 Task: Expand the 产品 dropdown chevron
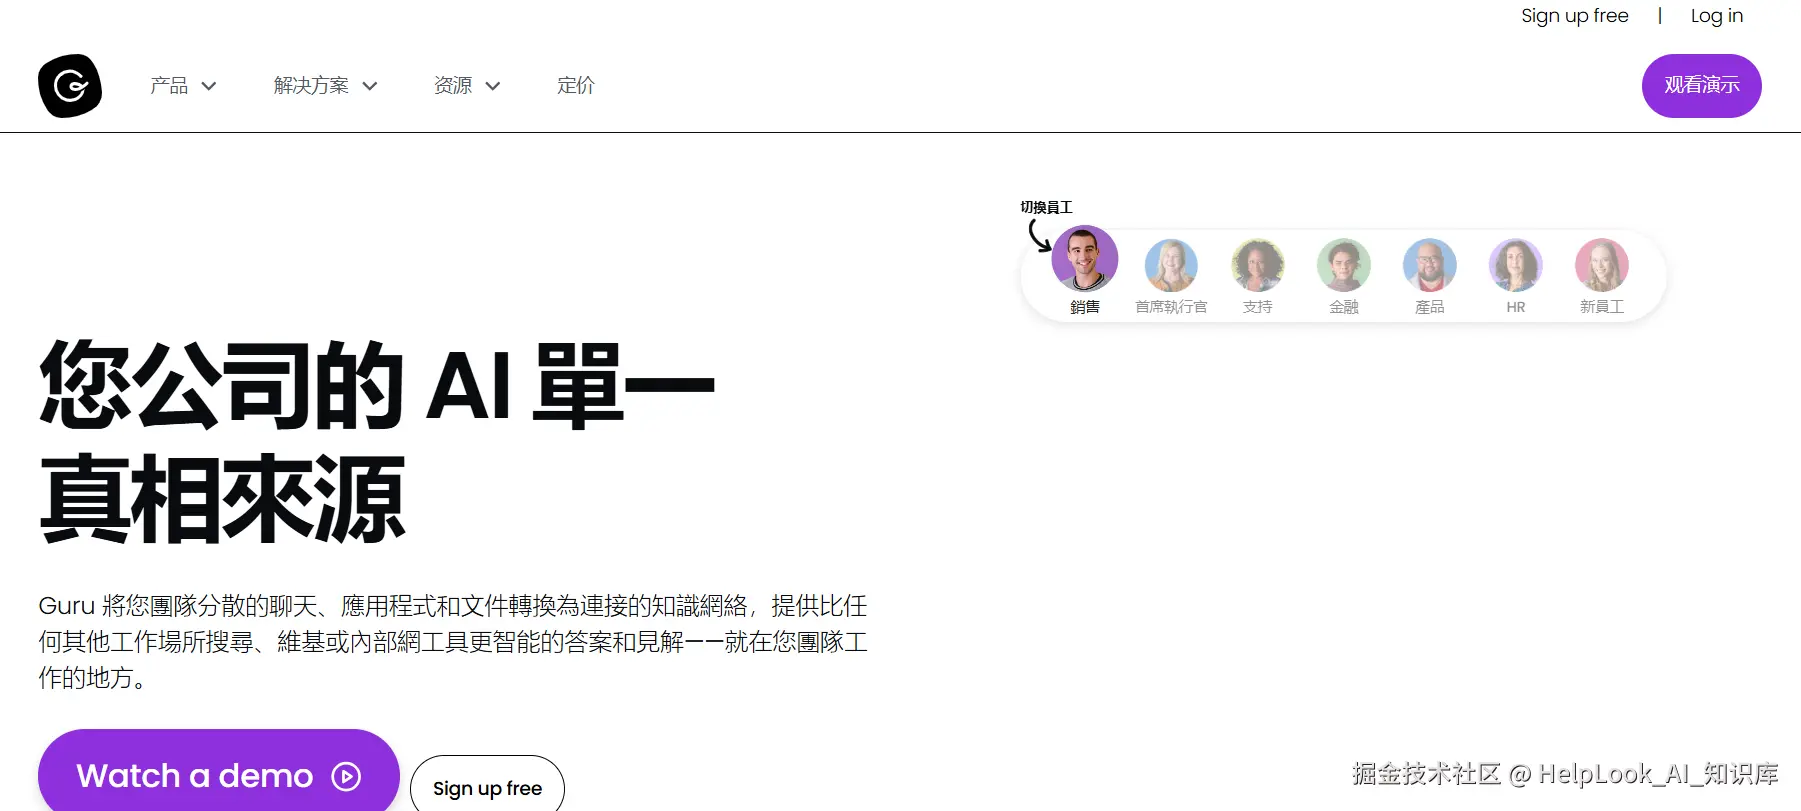pyautogui.click(x=209, y=86)
